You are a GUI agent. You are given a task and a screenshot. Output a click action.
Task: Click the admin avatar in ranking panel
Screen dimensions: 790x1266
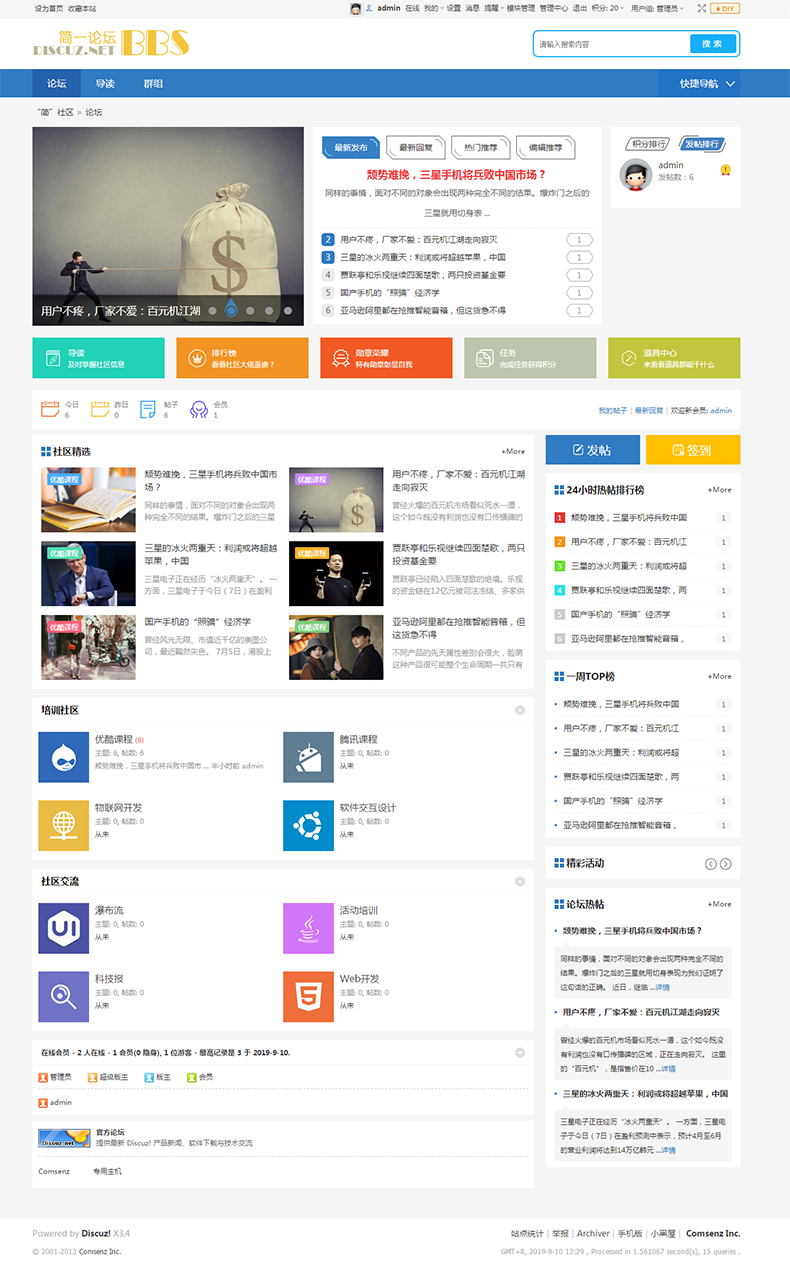(x=634, y=174)
